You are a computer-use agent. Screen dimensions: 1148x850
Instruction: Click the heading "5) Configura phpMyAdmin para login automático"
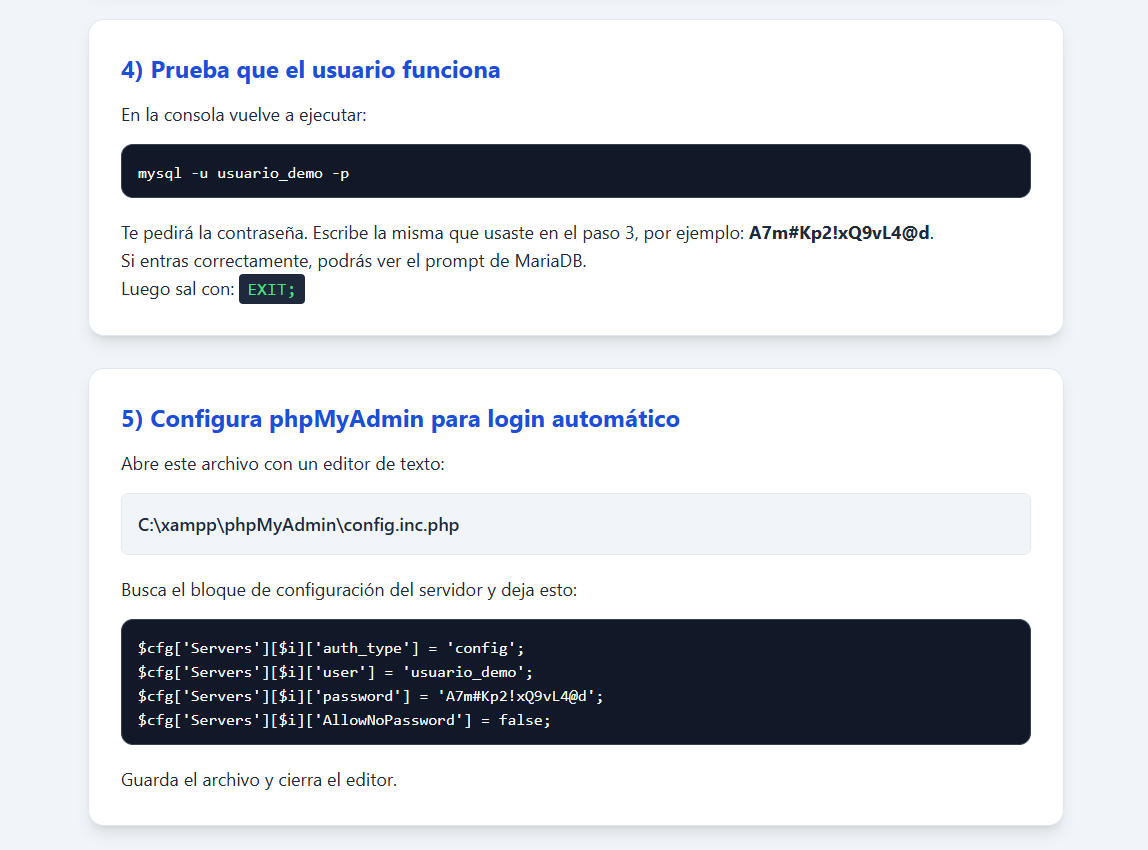(x=400, y=420)
